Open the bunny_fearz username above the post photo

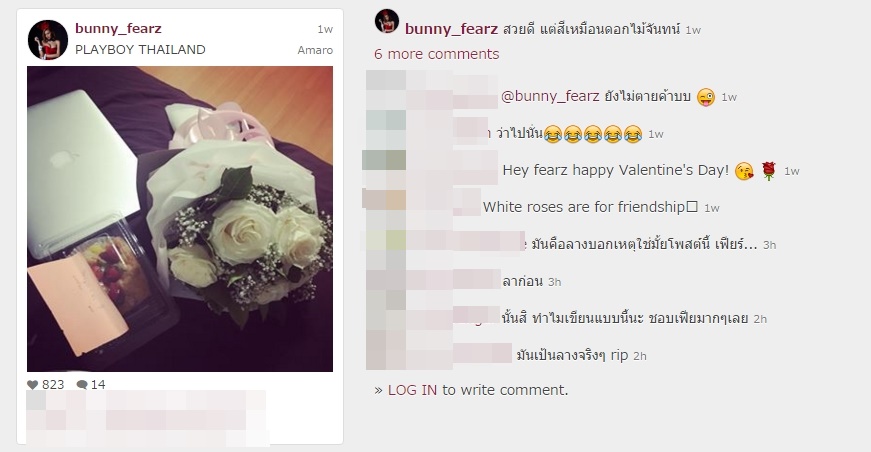coord(118,28)
